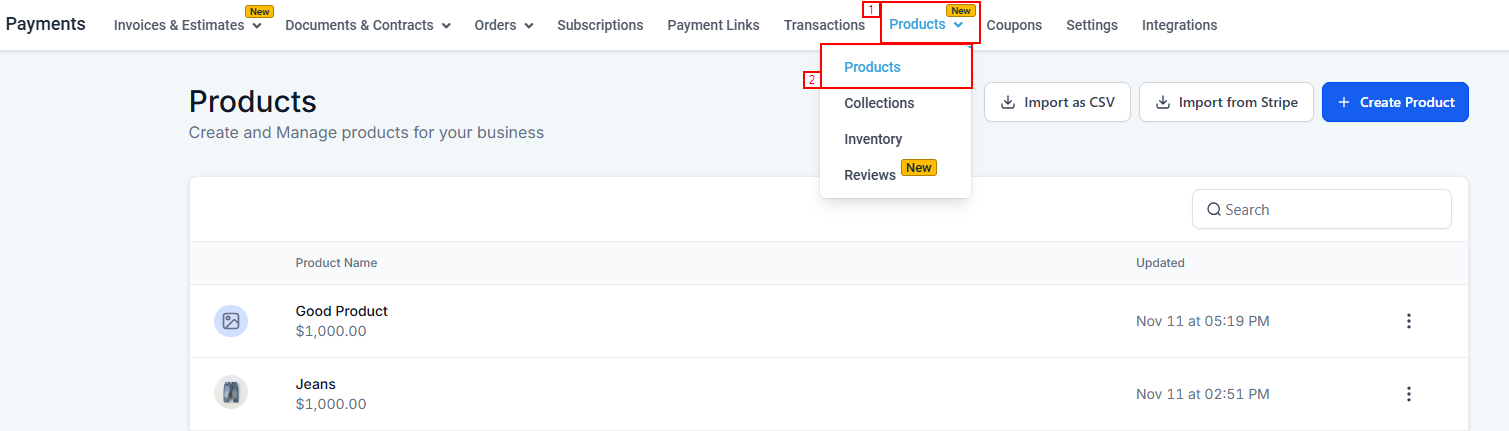
Task: Click the Good Product name link
Action: [341, 311]
